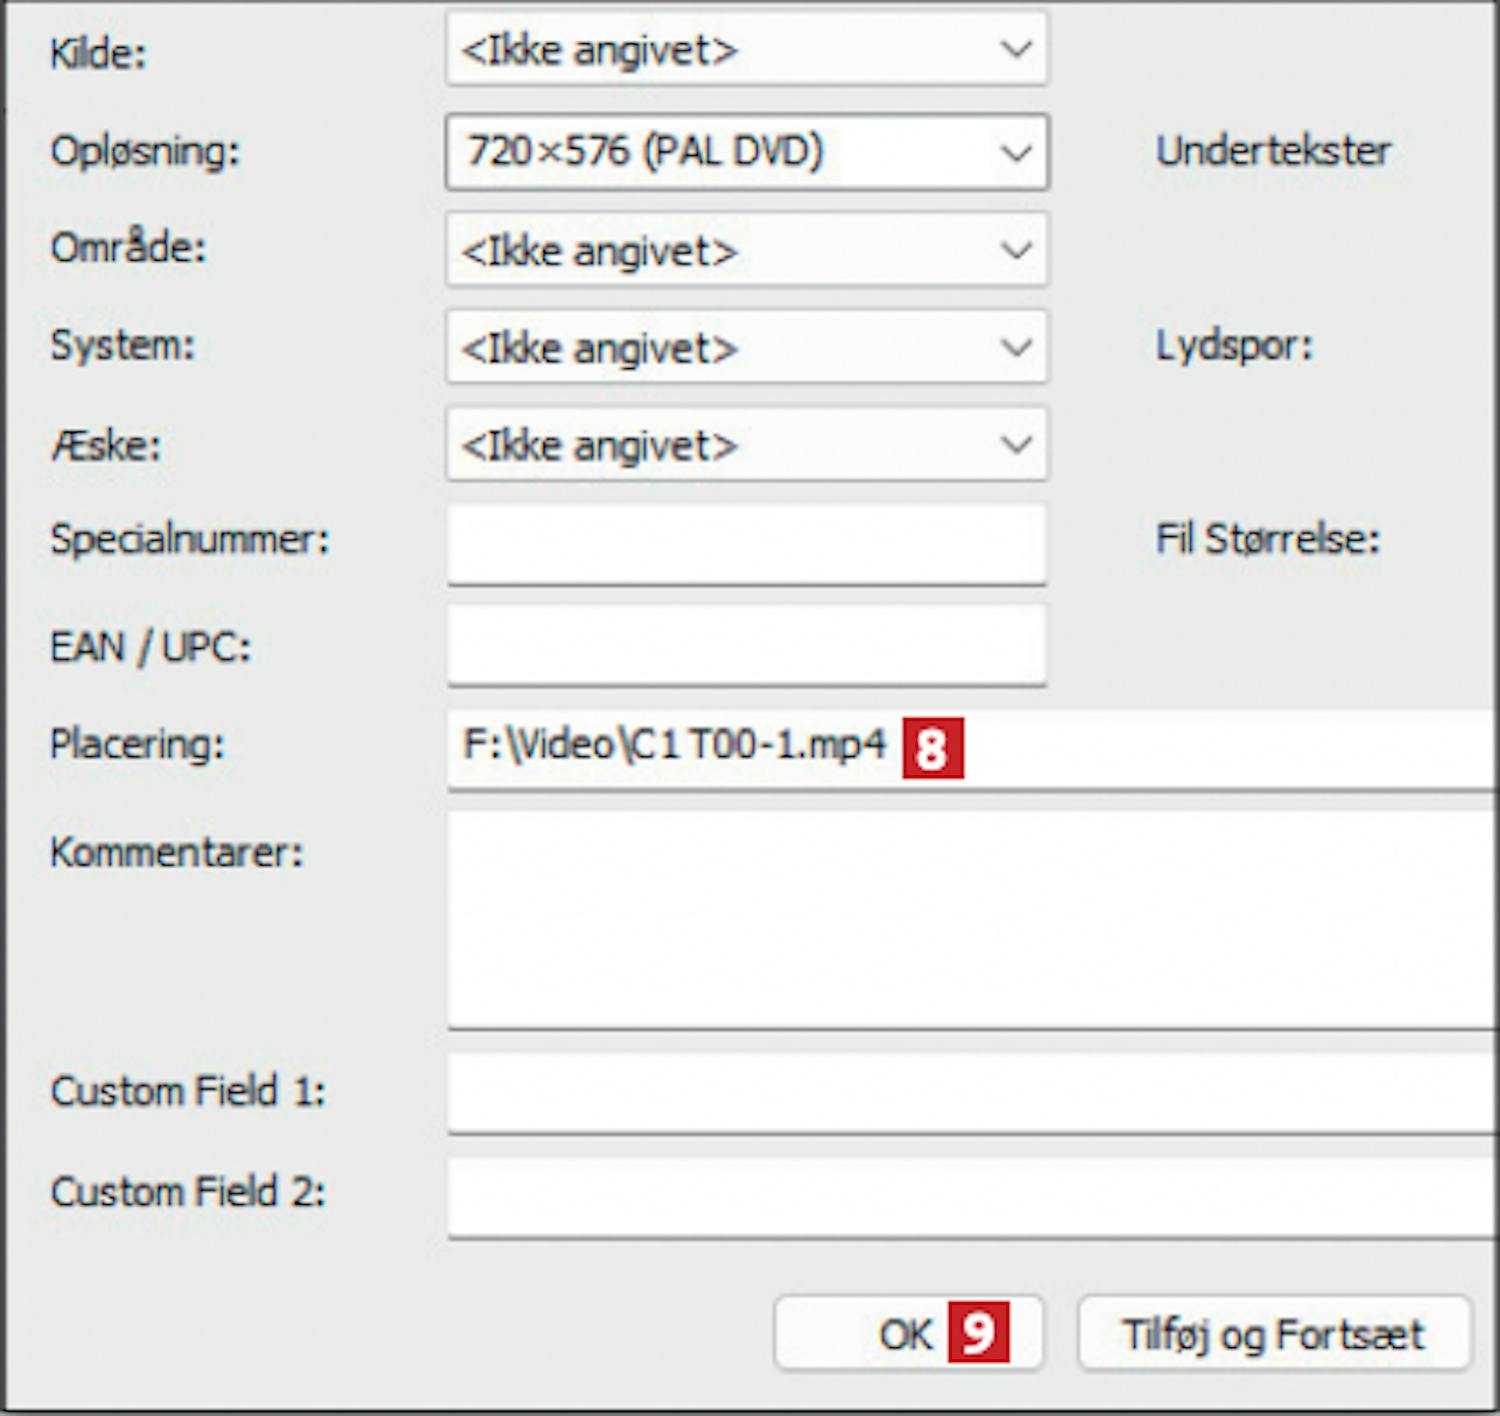Screen dimensions: 1500x1416
Task: Focus the Custom Field 1 input
Action: point(970,1092)
